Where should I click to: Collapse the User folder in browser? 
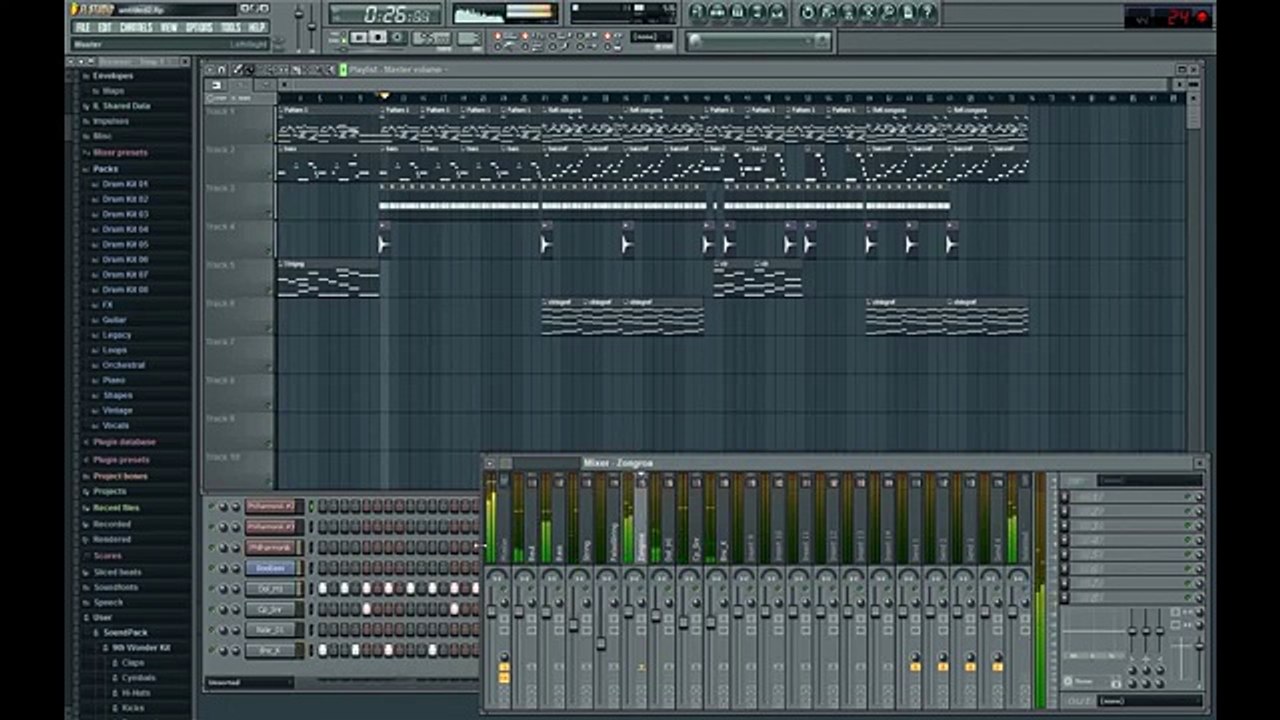tap(102, 618)
